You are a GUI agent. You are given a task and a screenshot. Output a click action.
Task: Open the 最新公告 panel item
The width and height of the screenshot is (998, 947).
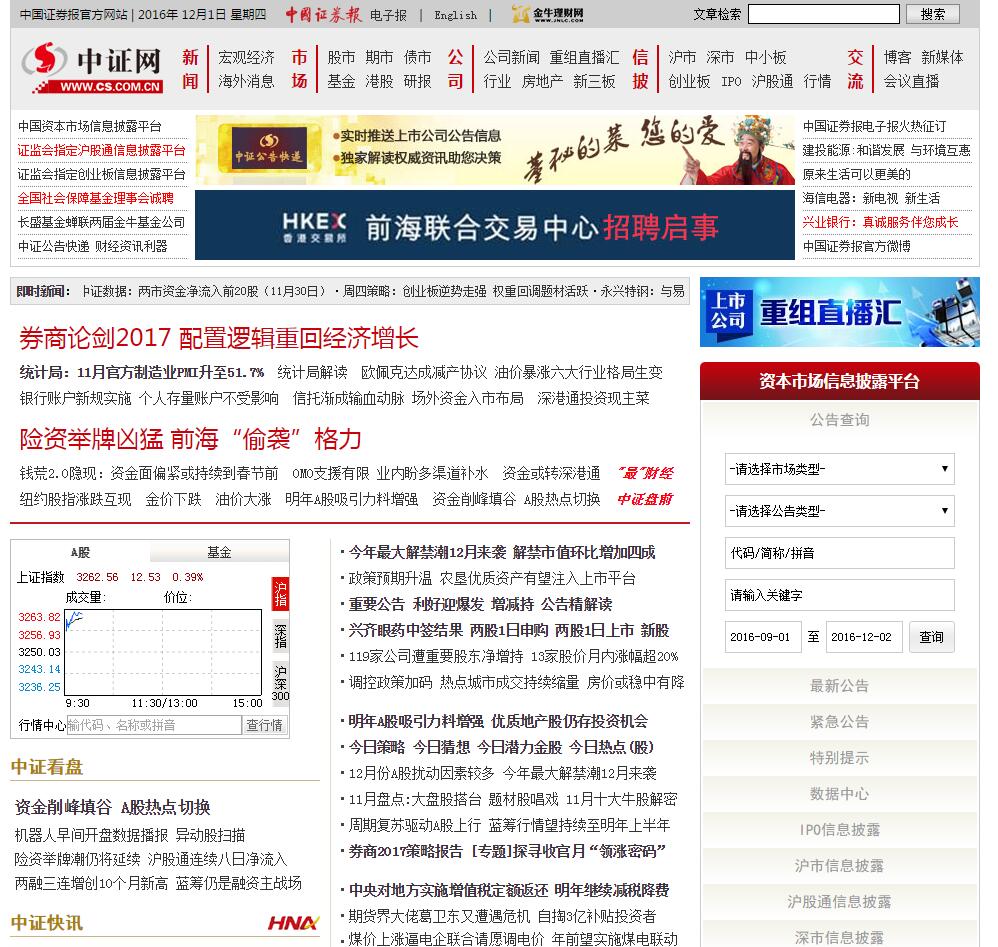tap(840, 686)
